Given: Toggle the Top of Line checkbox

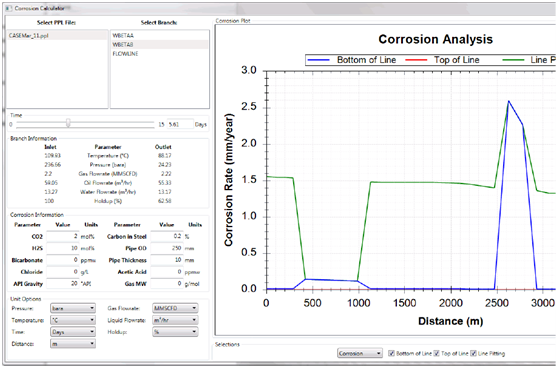Looking at the screenshot, I should [x=436, y=353].
